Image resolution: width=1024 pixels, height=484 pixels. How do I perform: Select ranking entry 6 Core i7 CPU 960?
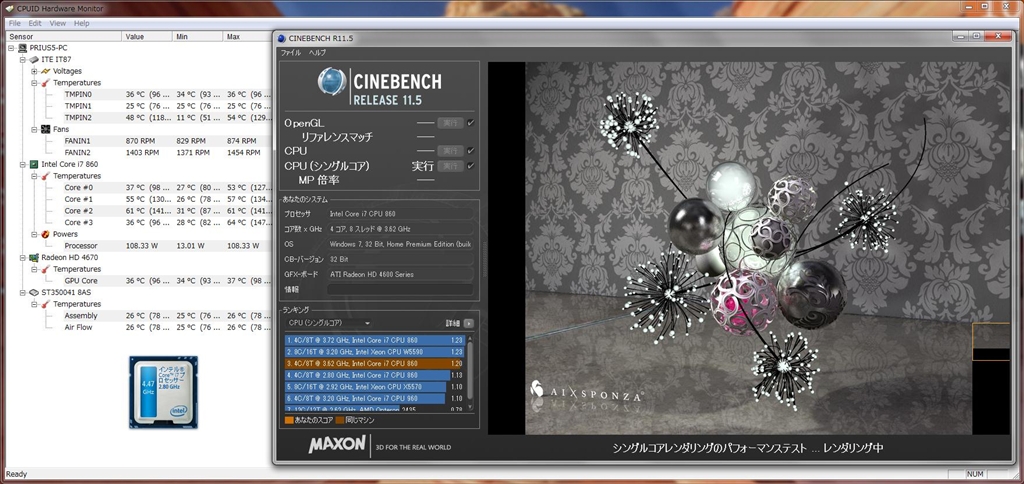point(375,398)
